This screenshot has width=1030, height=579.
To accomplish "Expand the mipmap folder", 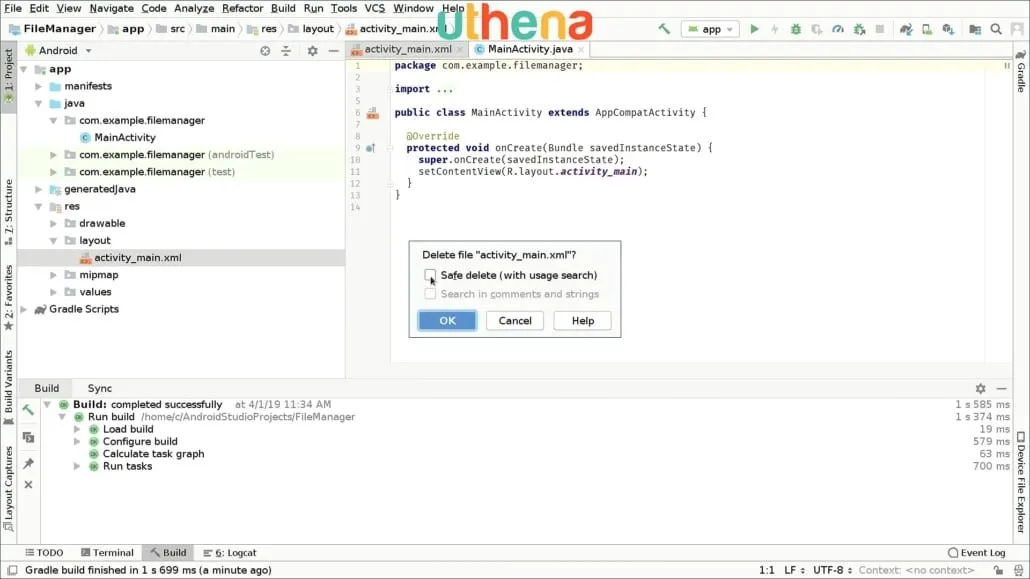I will click(54, 275).
